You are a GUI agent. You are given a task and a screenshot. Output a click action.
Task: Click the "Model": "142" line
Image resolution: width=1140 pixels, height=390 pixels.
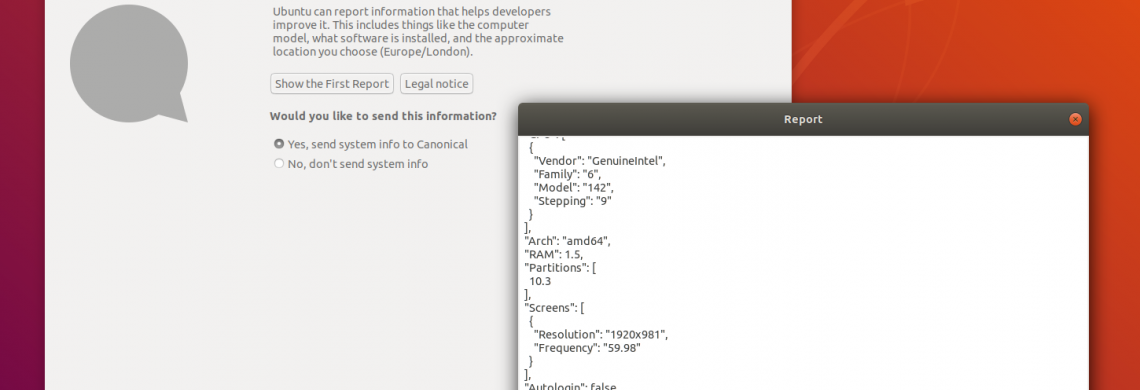point(574,187)
